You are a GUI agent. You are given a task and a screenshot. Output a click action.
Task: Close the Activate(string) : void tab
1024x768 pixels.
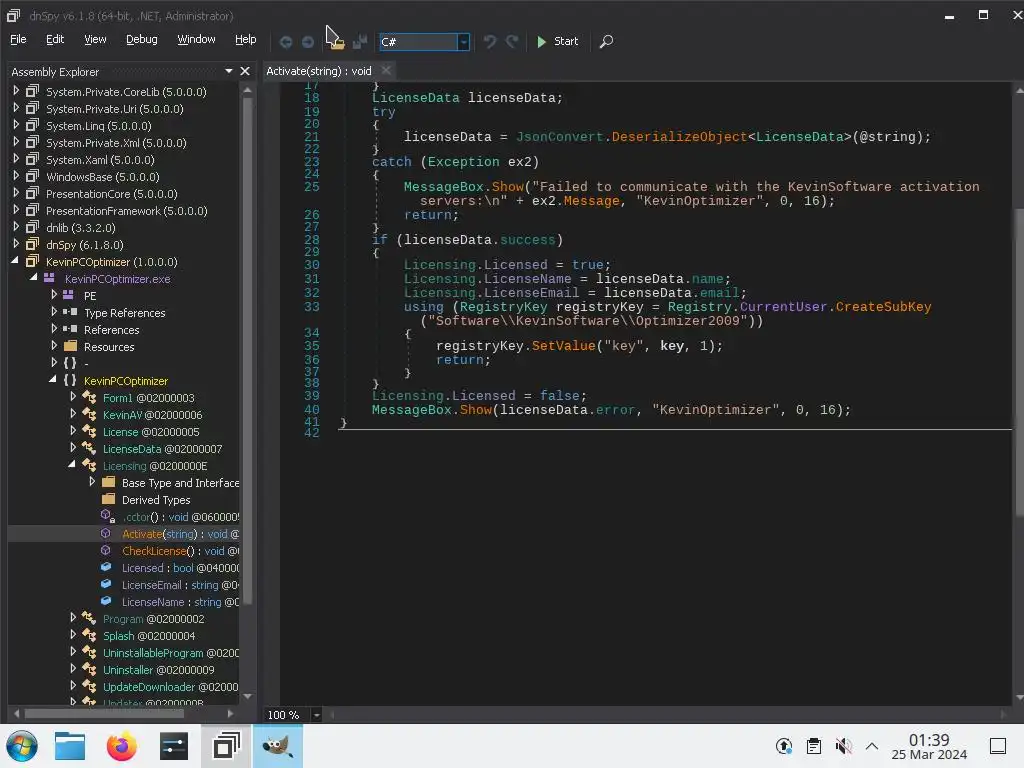pyautogui.click(x=386, y=70)
